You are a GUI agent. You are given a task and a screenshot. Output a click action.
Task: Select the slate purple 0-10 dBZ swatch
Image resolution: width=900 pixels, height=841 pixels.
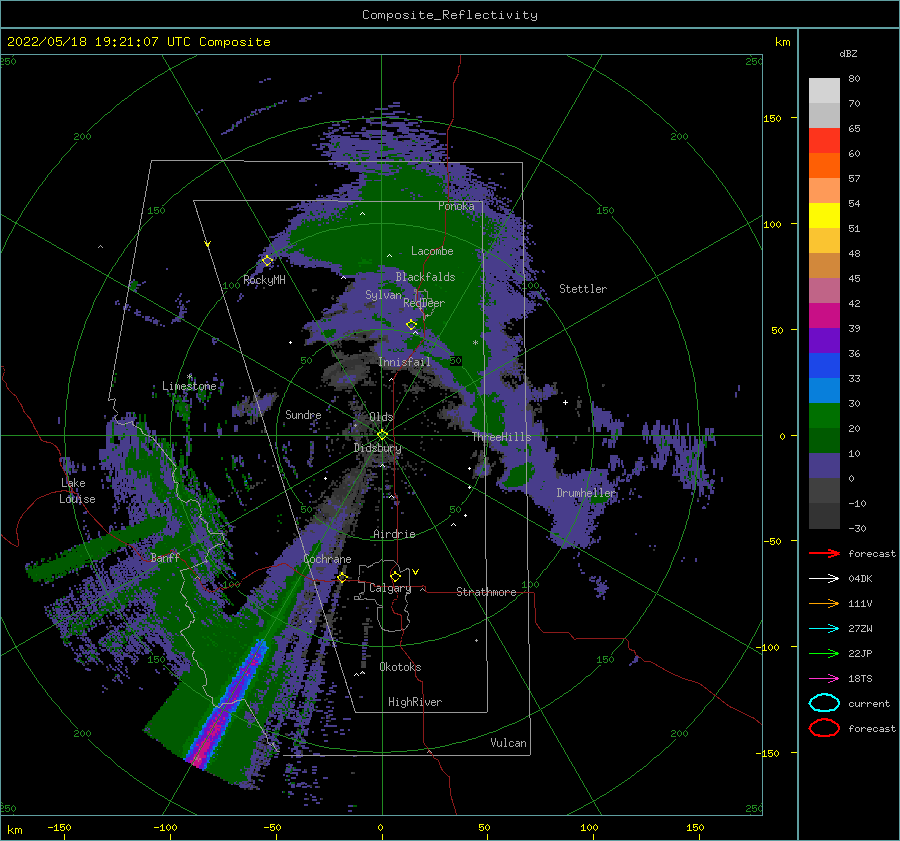tap(824, 465)
